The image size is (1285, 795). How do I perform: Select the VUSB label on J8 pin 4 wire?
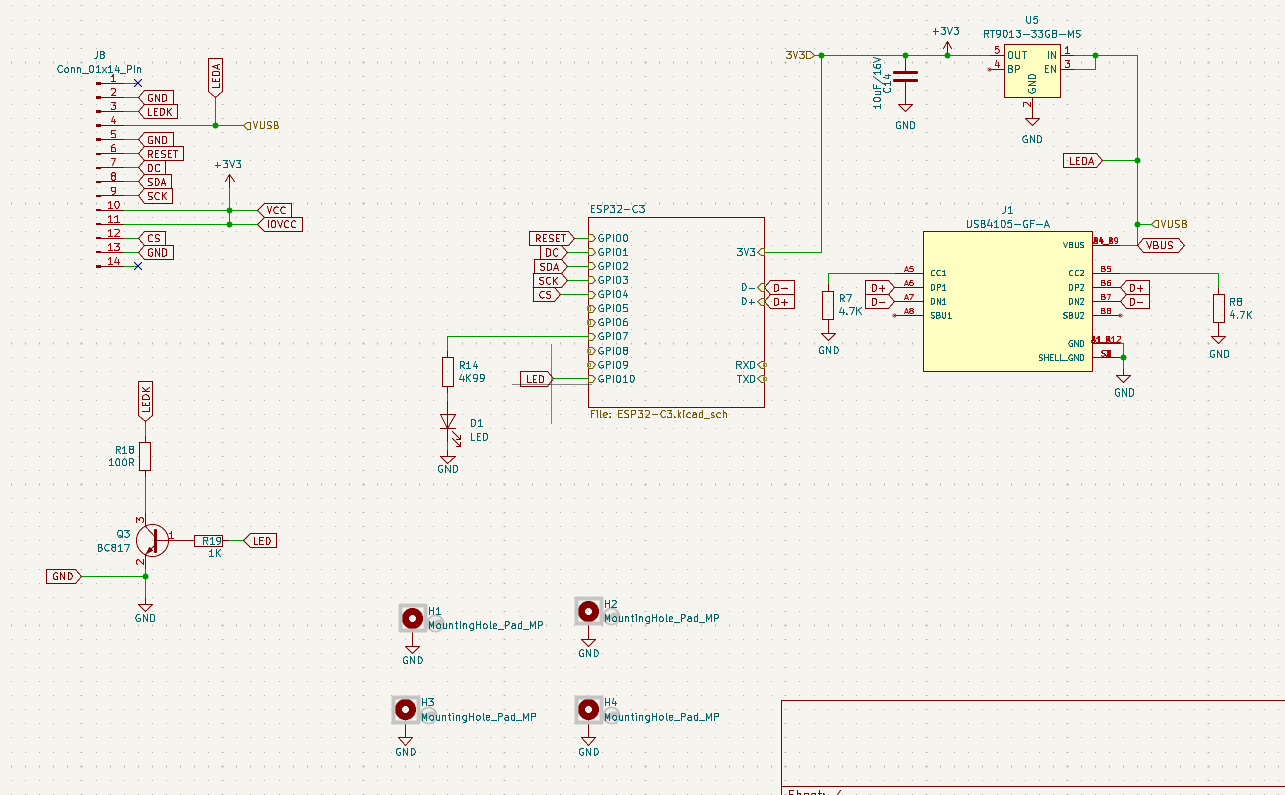click(262, 126)
